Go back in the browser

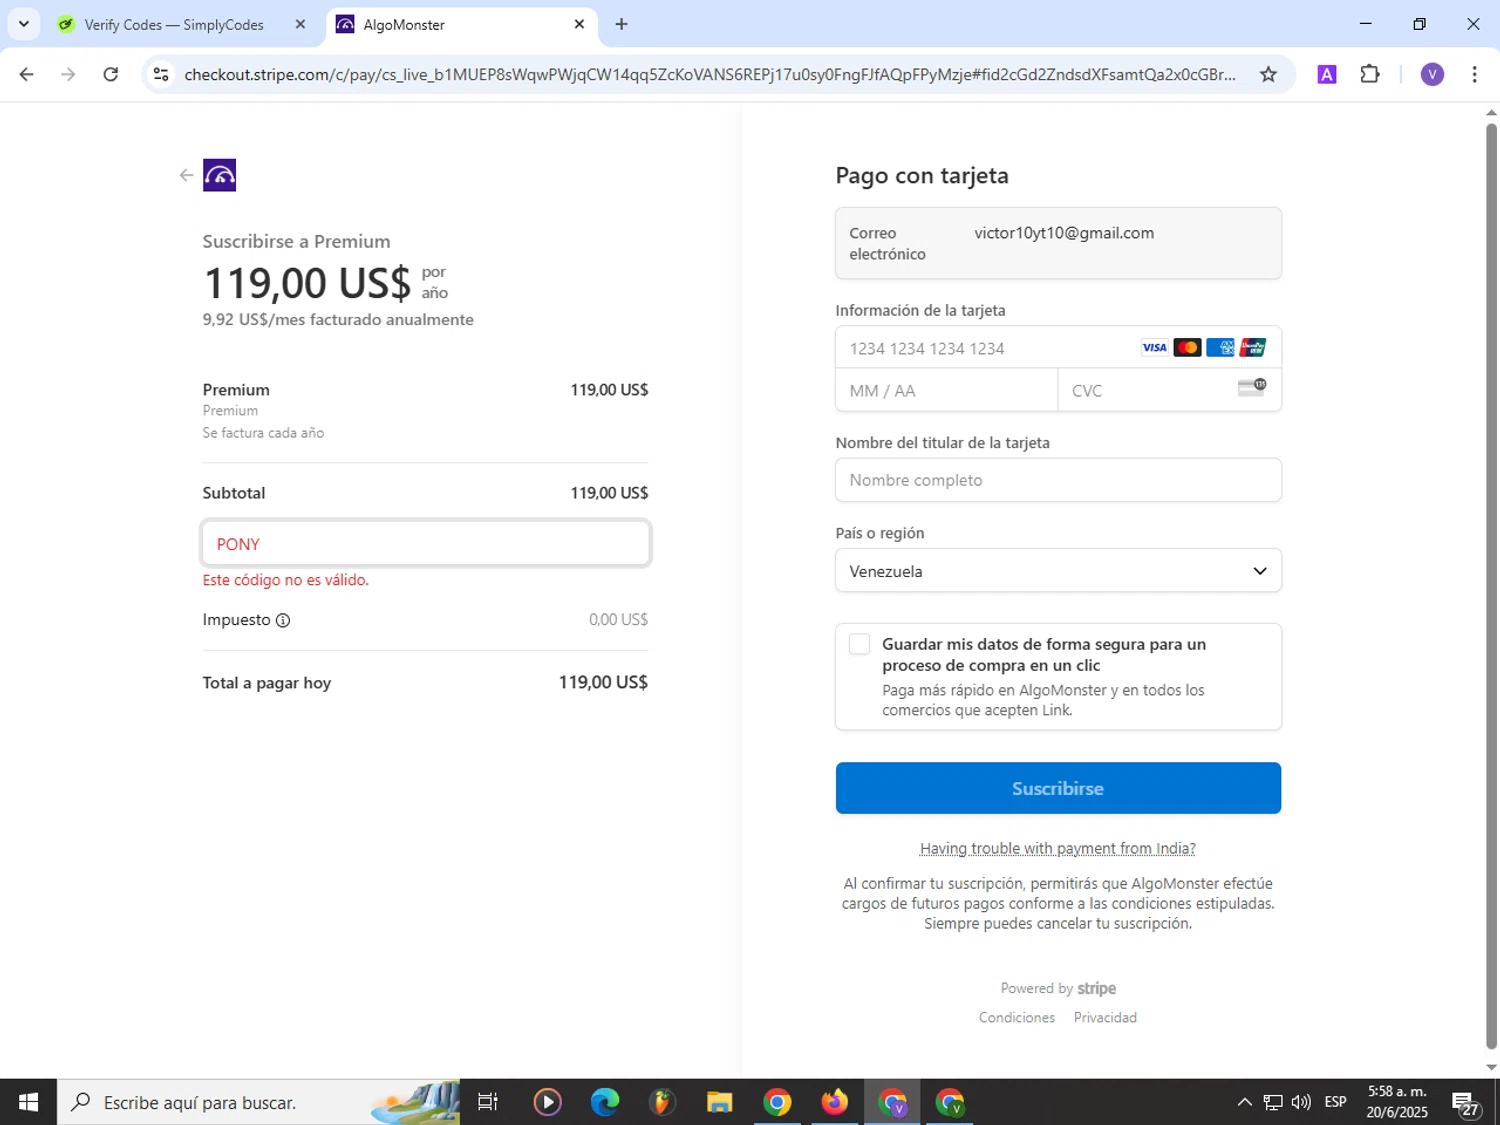point(27,74)
